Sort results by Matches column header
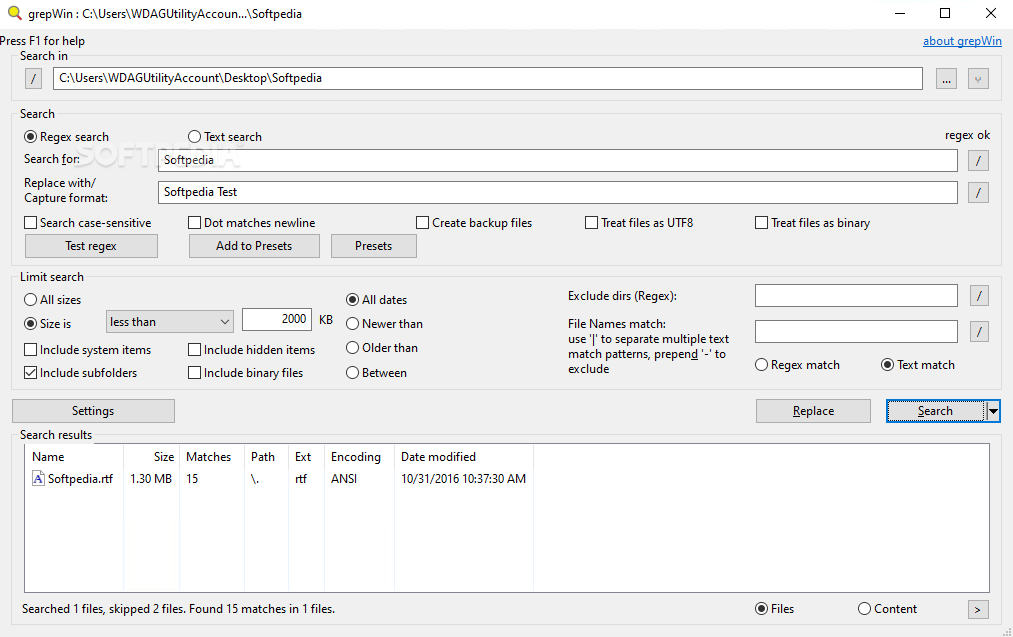1013x637 pixels. 211,457
